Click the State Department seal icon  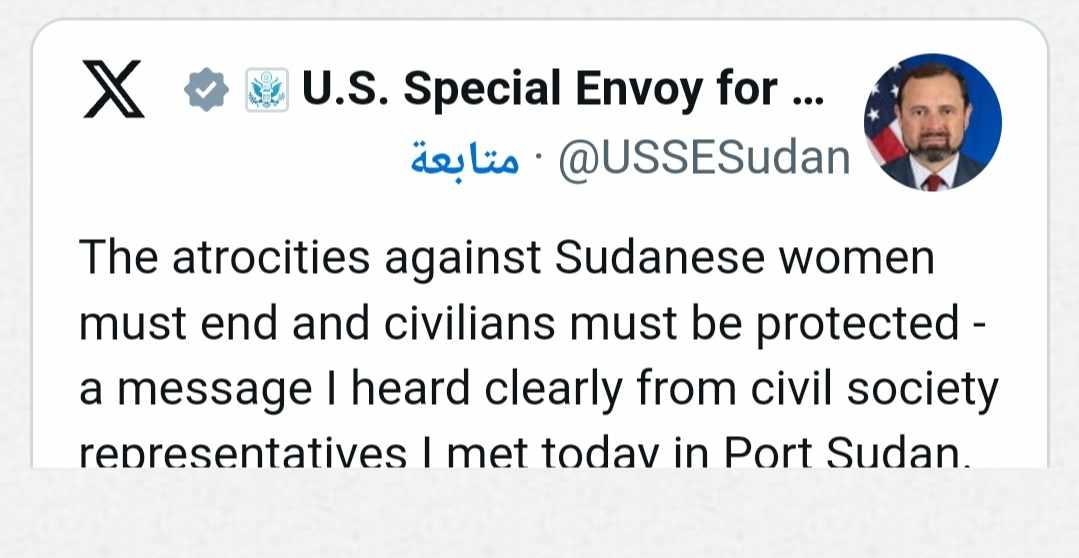[x=266, y=92]
